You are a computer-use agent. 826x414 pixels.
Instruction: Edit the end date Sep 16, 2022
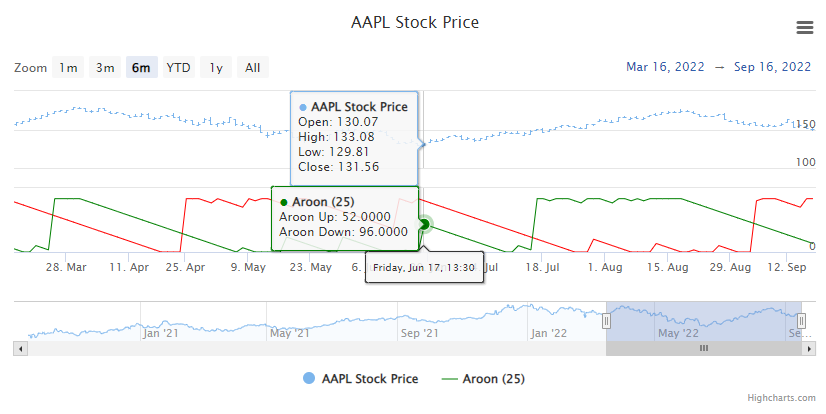pyautogui.click(x=772, y=67)
